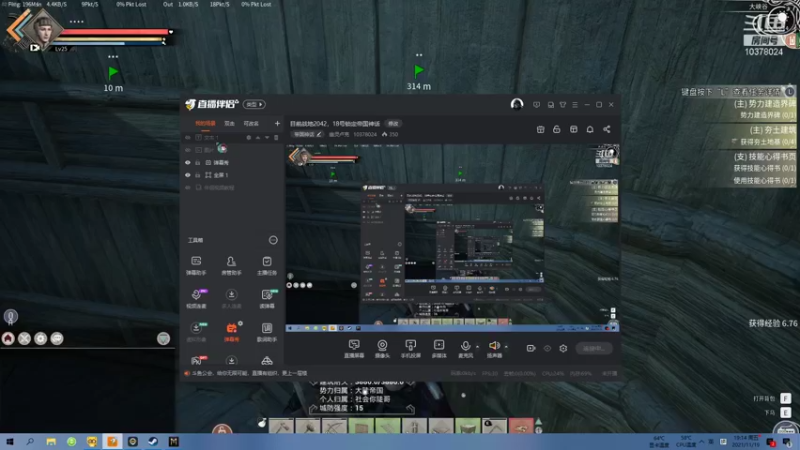Click the message icon left of title bar shirt
The height and width of the screenshot is (450, 800).
pyautogui.click(x=551, y=105)
